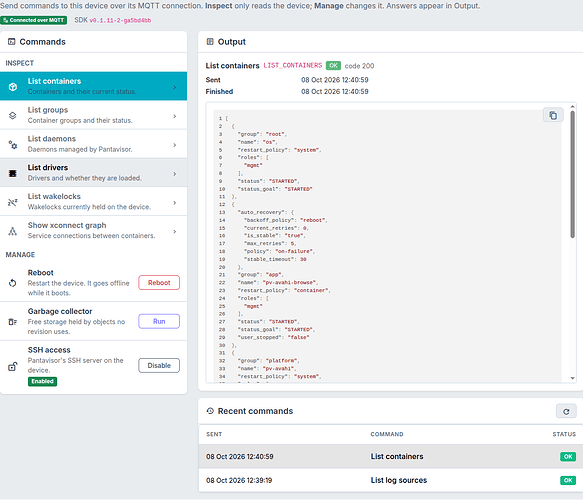The image size is (583, 500).
Task: Click the SDK version v0.1.11-2 text
Action: (120, 20)
